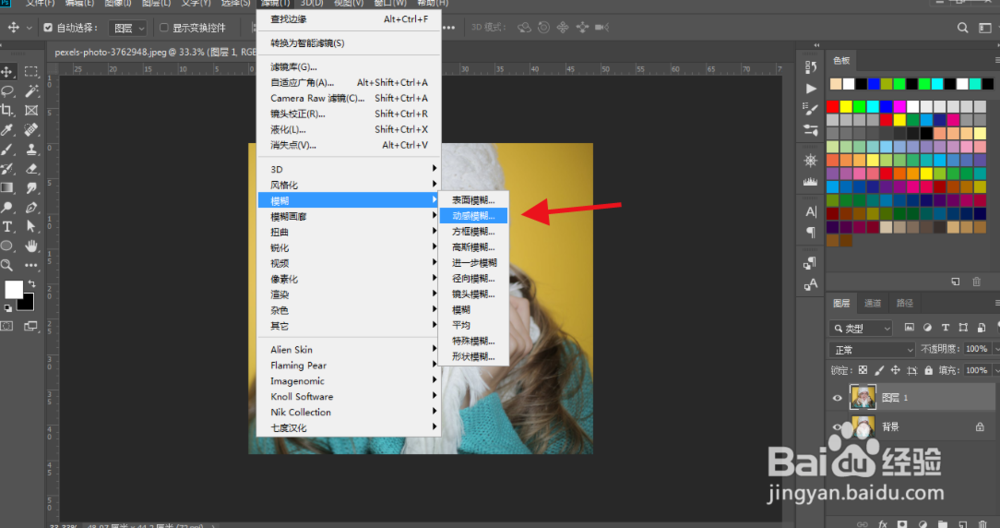Click the 色板 panel tab

tap(841, 61)
